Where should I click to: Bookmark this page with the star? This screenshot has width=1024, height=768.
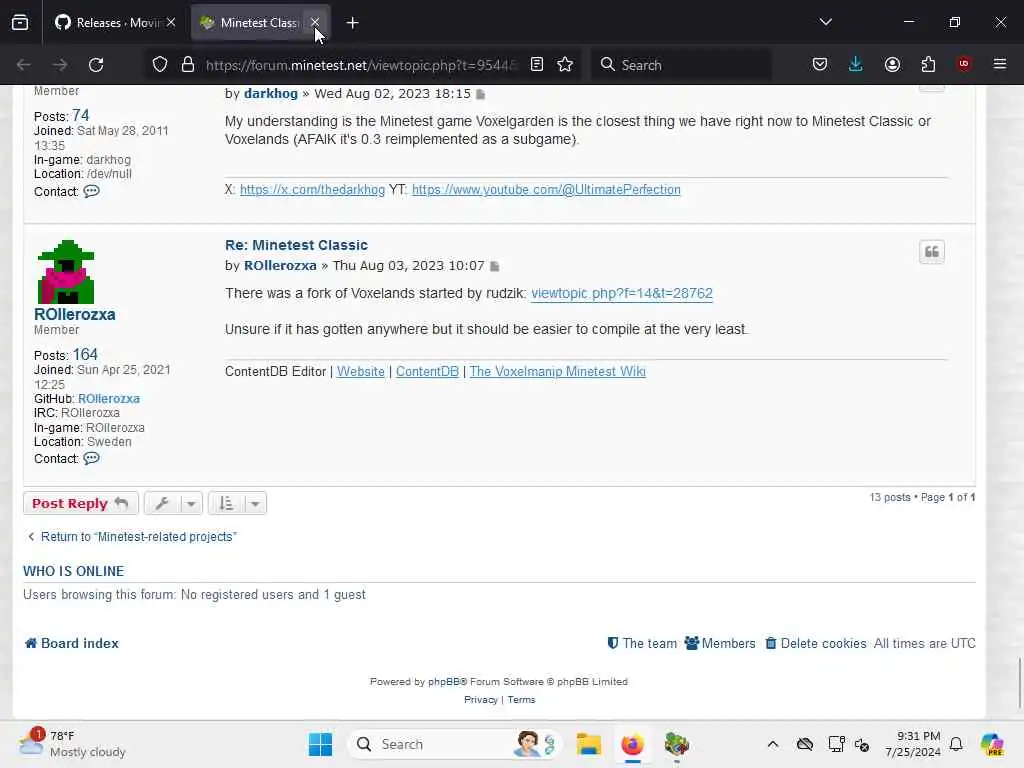(565, 65)
